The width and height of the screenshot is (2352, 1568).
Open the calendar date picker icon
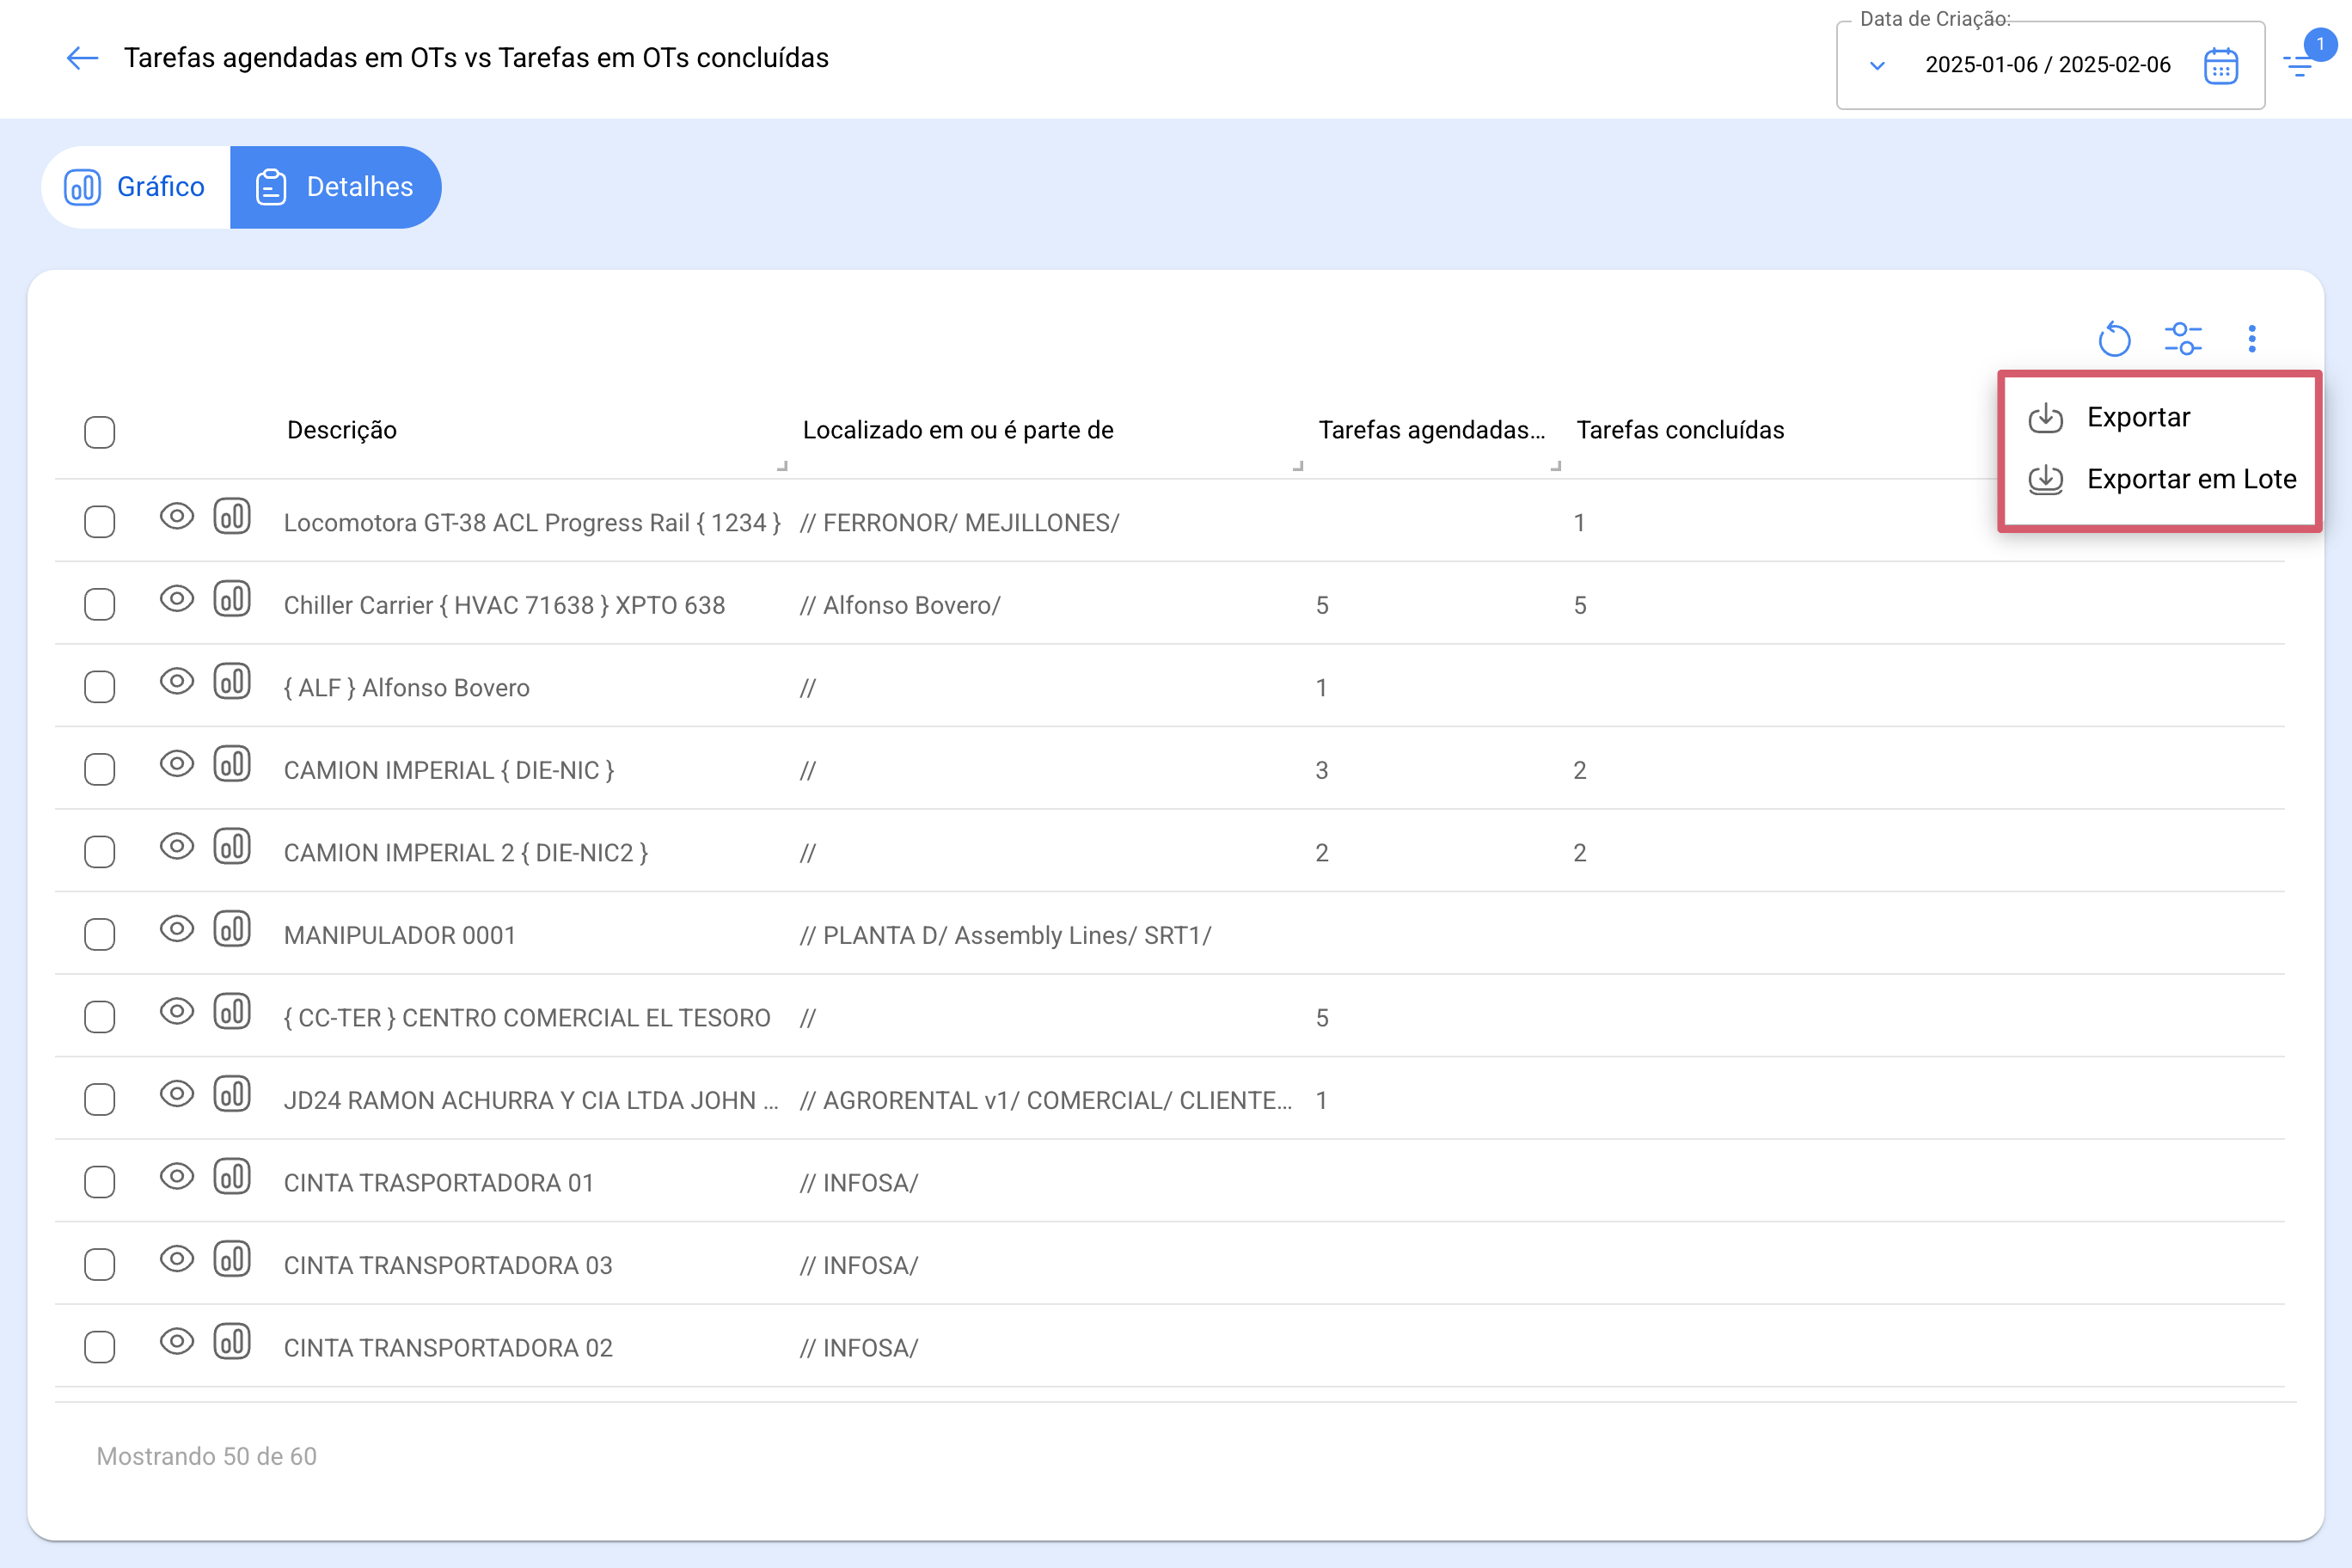click(2220, 66)
